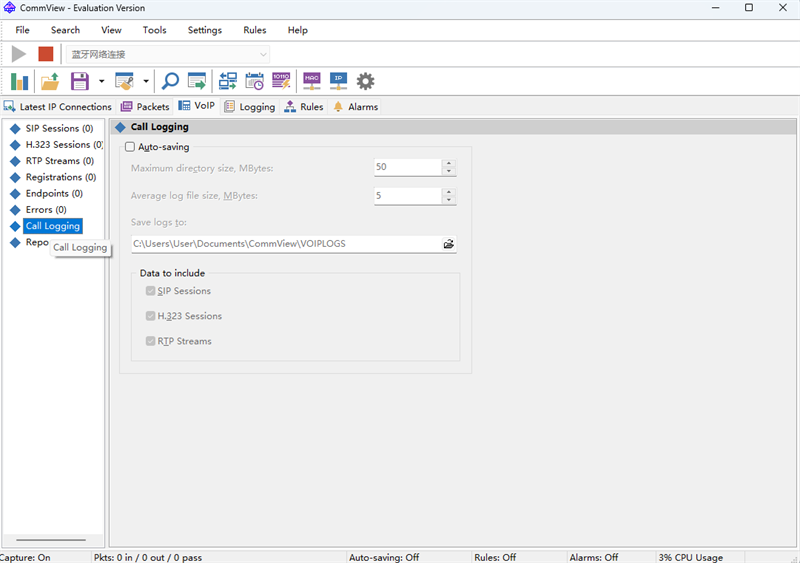
Task: Expand the save icon dropdown arrow
Action: (x=102, y=81)
